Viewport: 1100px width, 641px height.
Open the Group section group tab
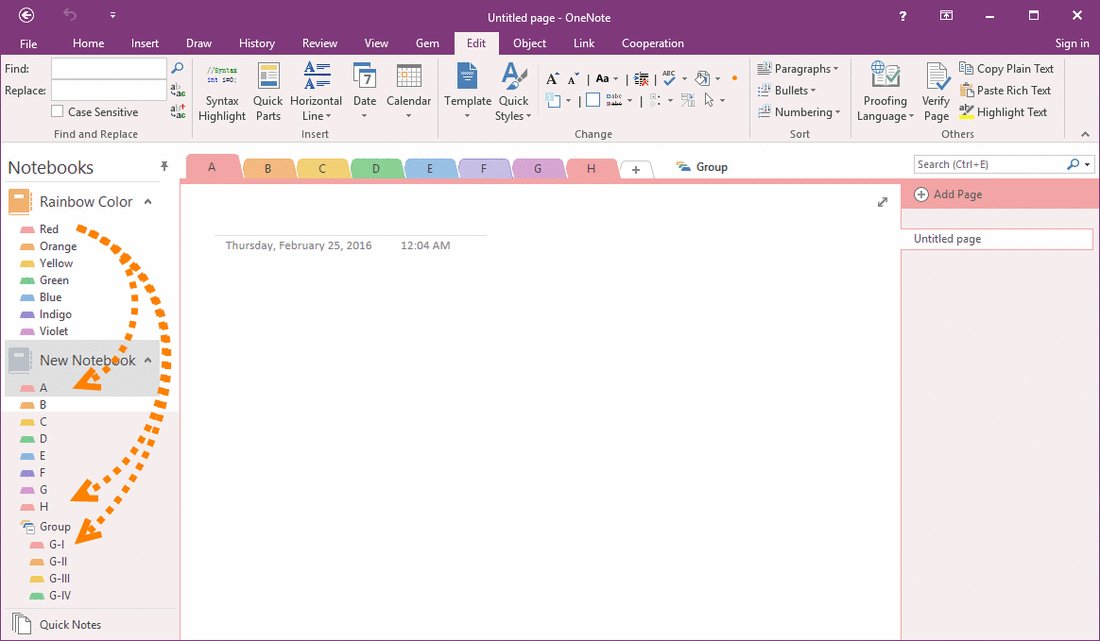click(702, 167)
